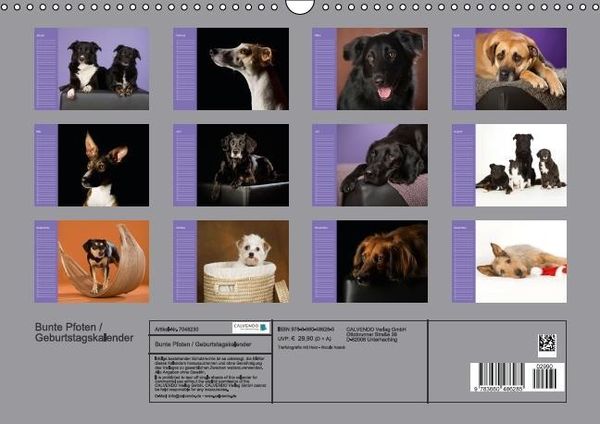Click the purple date column beside the Santa hat dog
This screenshot has height=424, width=600.
pyautogui.click(x=464, y=262)
